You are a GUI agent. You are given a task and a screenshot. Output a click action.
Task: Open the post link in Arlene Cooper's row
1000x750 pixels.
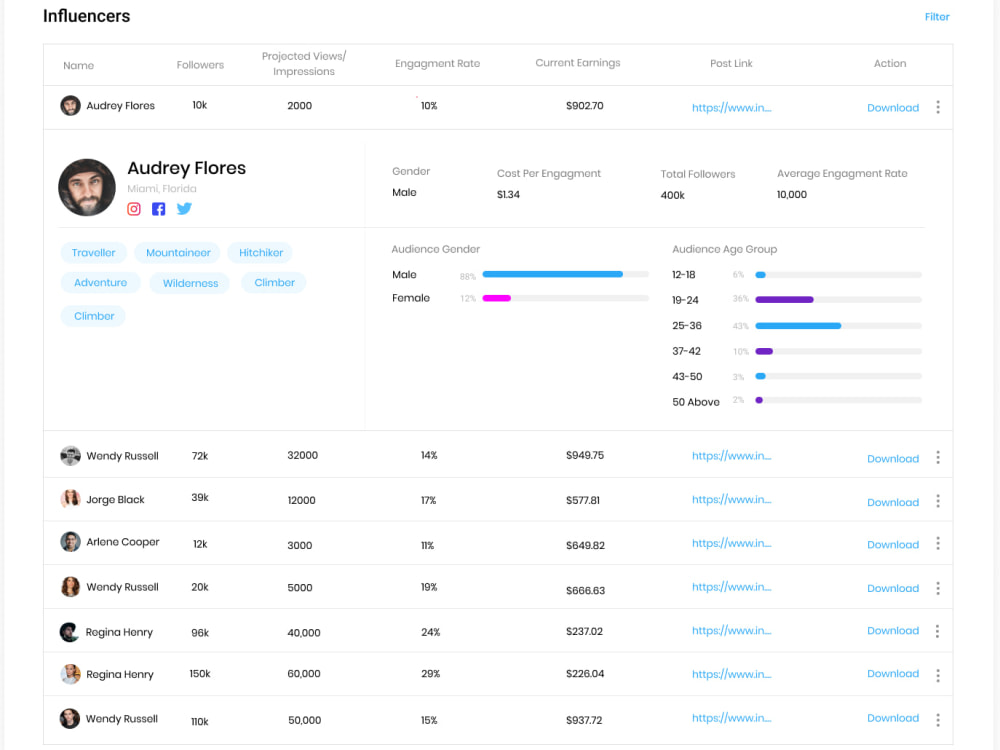(731, 545)
